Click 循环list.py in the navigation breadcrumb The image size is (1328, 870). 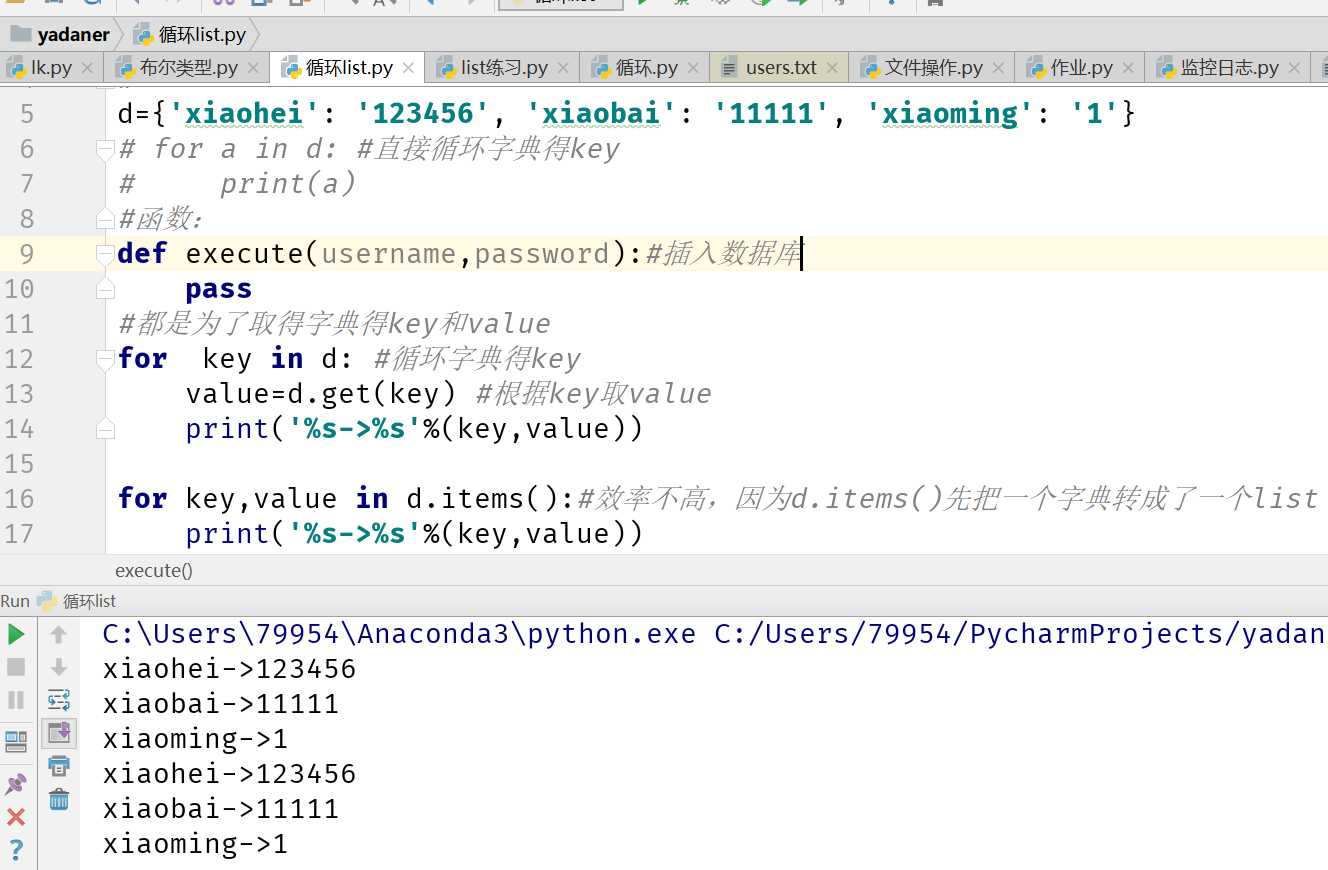pyautogui.click(x=202, y=35)
